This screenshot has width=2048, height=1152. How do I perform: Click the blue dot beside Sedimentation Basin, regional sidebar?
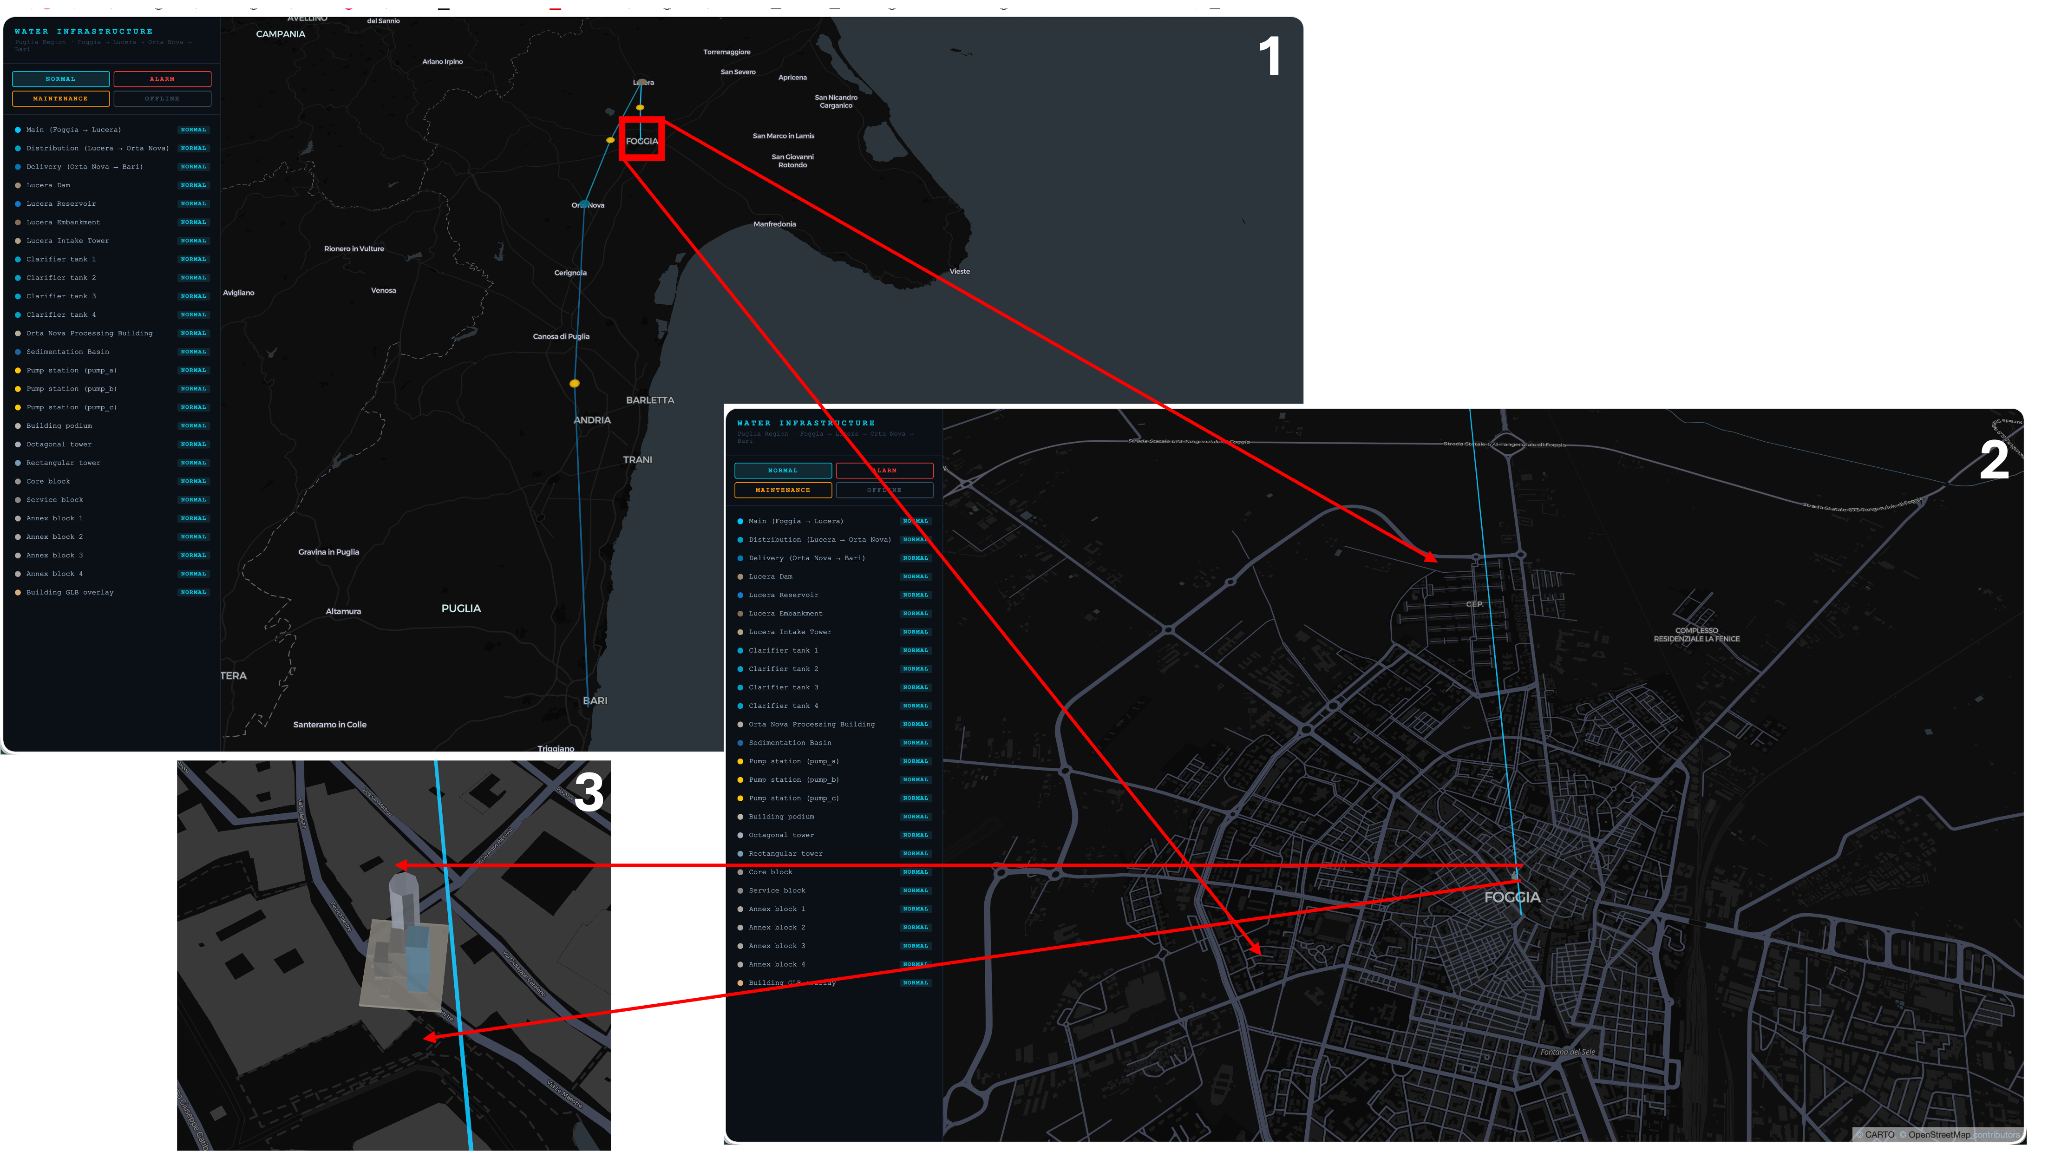point(18,352)
